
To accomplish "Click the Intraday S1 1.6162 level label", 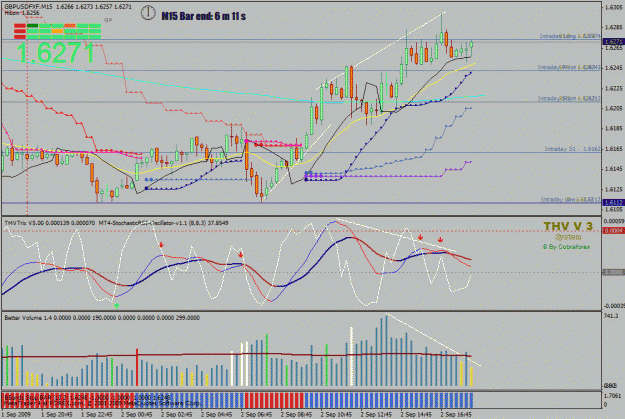I will tap(572, 149).
